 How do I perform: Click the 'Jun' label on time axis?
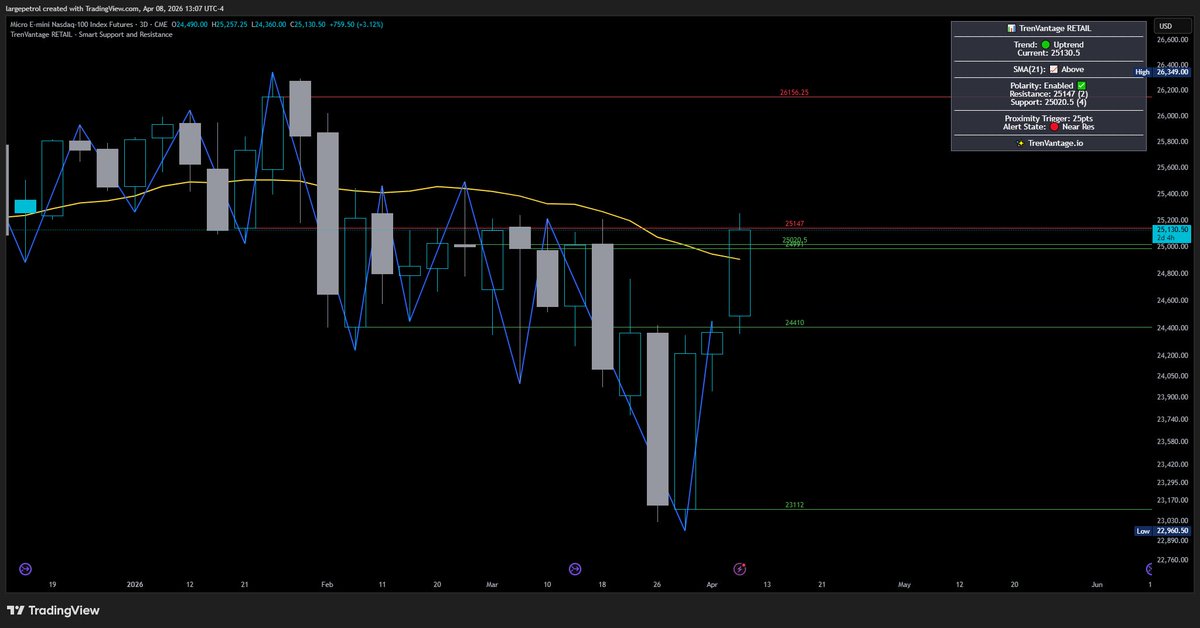tap(1097, 583)
